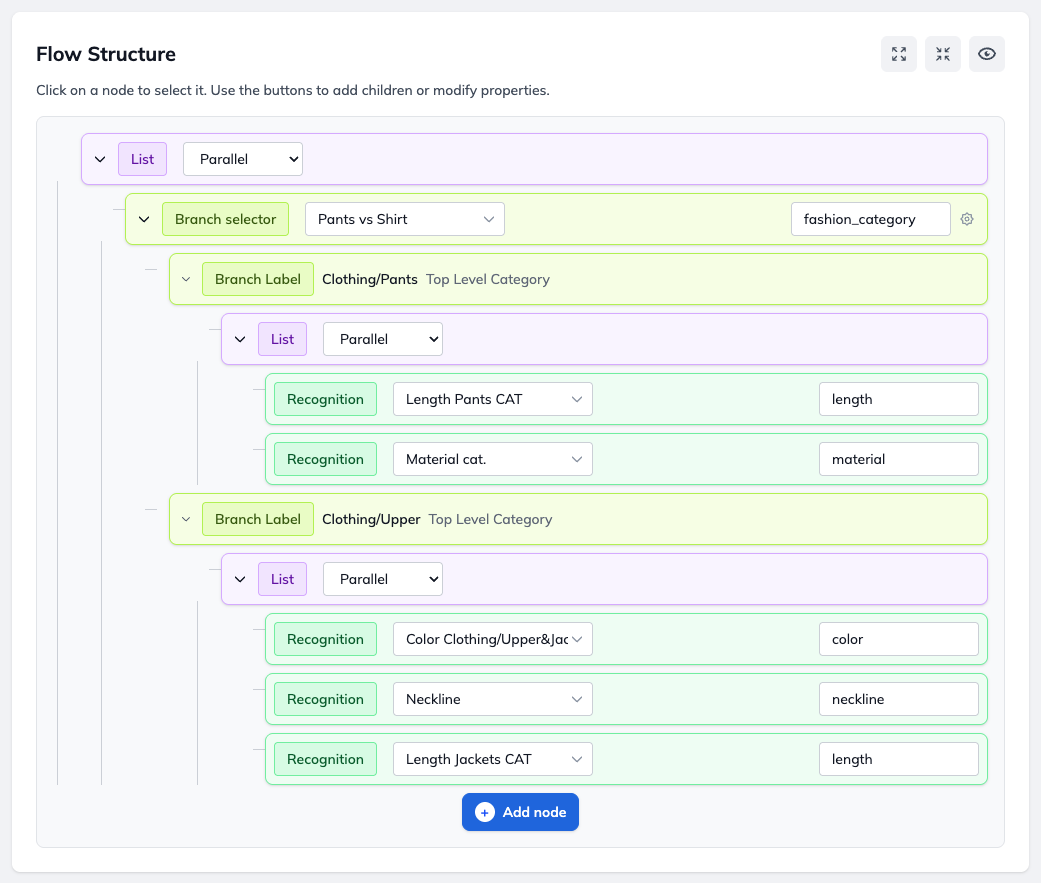The width and height of the screenshot is (1041, 883).
Task: Collapse the root List node chevron
Action: click(x=100, y=159)
